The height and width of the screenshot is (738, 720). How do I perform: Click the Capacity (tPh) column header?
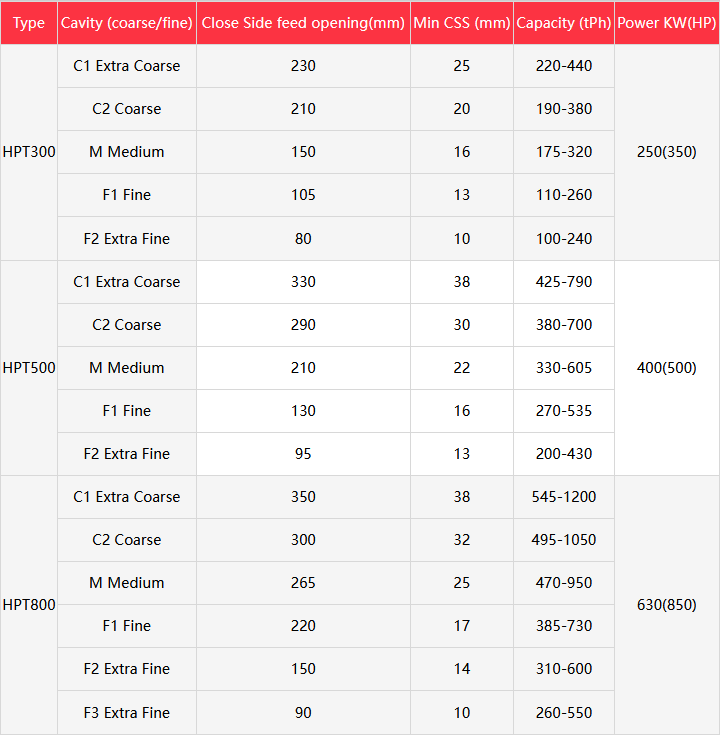[x=564, y=23]
